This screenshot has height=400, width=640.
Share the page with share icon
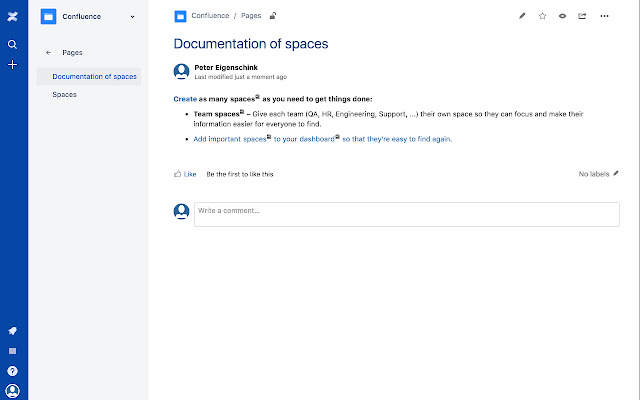pyautogui.click(x=582, y=16)
